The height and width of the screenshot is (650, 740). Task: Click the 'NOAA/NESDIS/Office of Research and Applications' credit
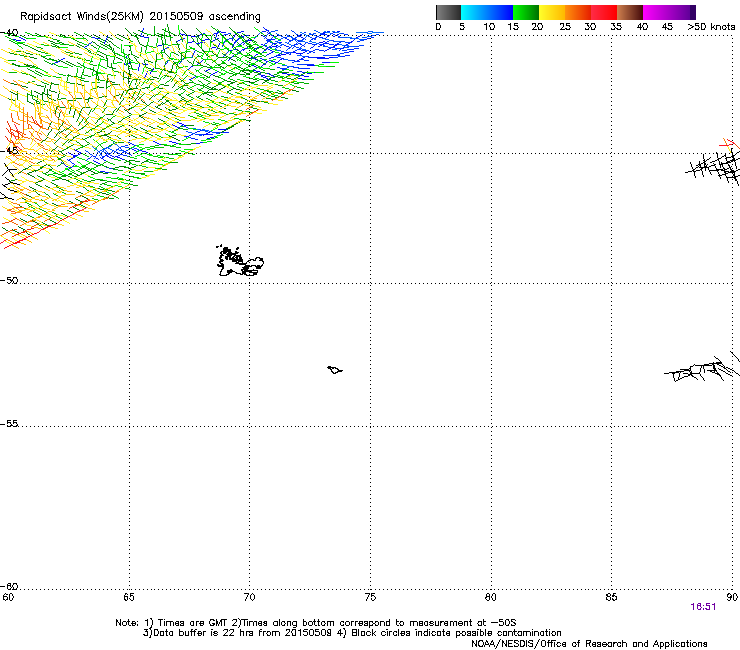(x=589, y=644)
